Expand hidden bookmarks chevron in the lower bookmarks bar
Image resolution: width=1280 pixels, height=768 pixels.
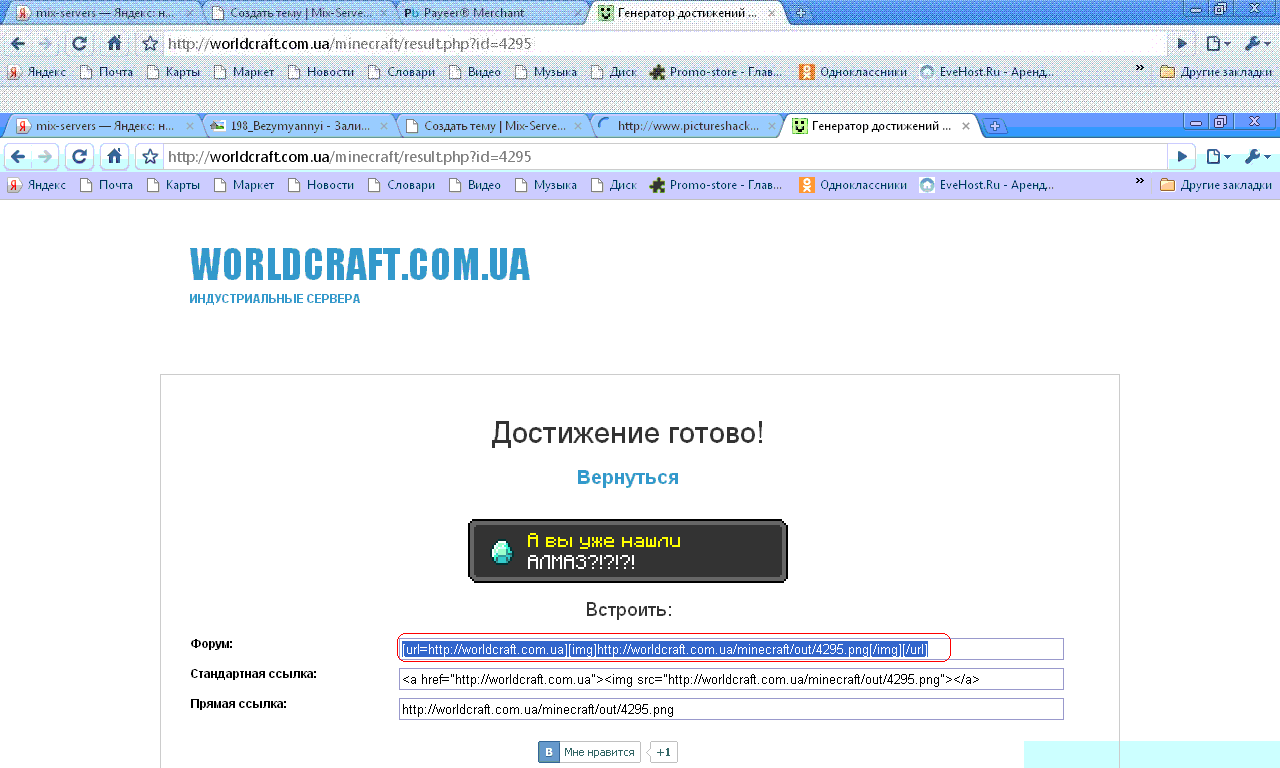[1139, 182]
